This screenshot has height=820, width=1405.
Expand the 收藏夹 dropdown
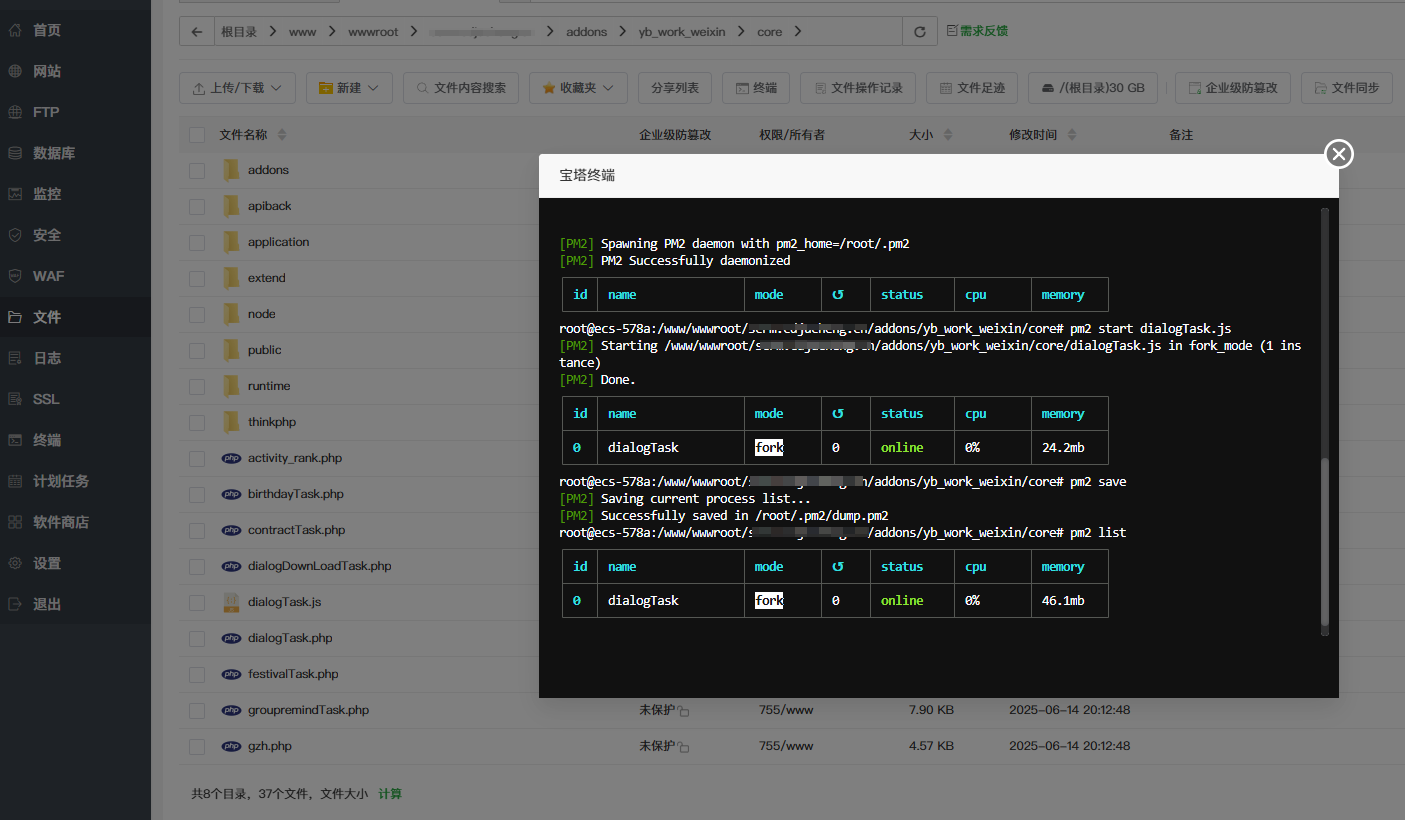click(578, 88)
